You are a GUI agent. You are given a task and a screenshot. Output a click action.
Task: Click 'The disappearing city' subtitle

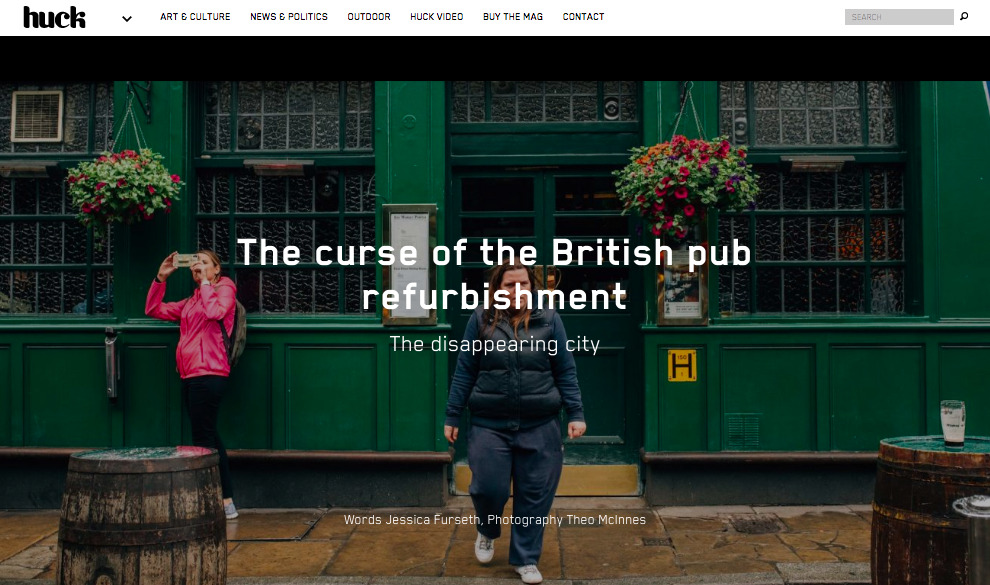[494, 344]
